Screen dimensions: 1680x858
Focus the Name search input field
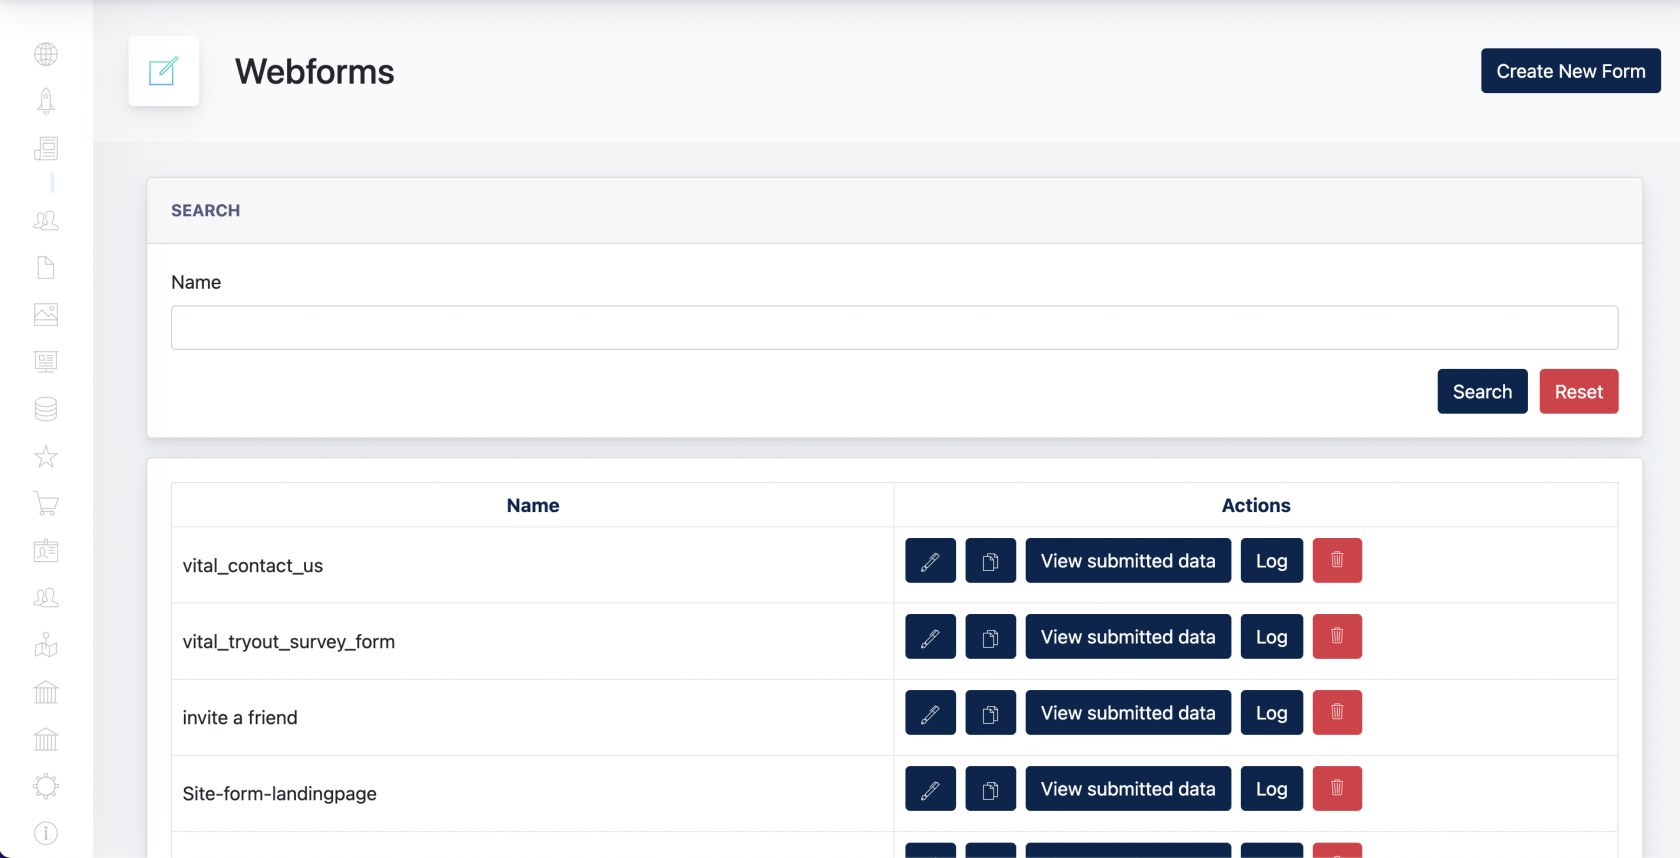pos(894,328)
